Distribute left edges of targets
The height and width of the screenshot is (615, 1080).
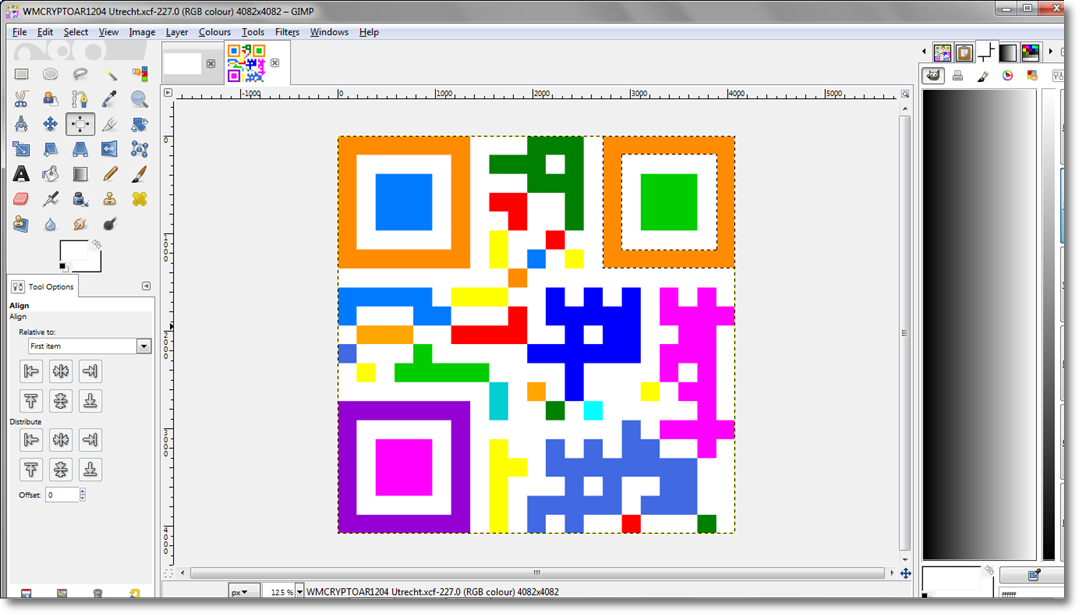[31, 440]
